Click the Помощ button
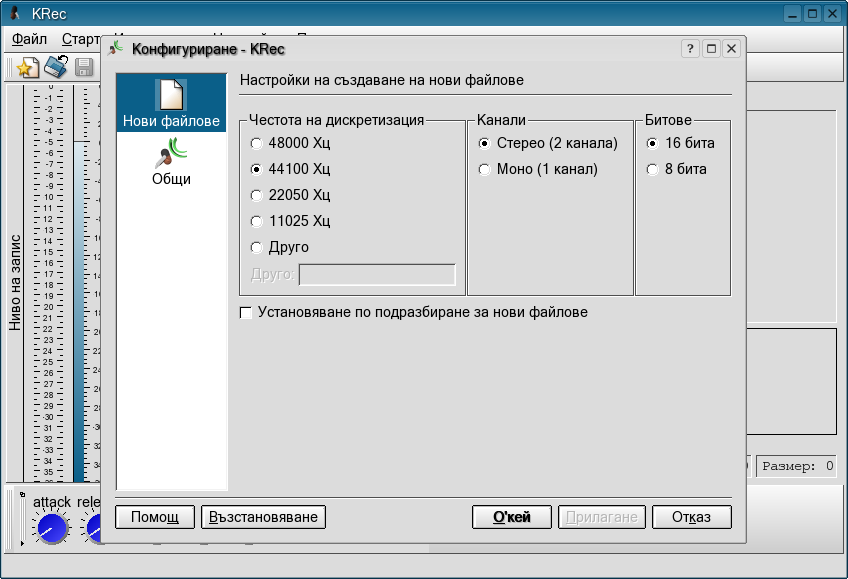 pos(155,517)
